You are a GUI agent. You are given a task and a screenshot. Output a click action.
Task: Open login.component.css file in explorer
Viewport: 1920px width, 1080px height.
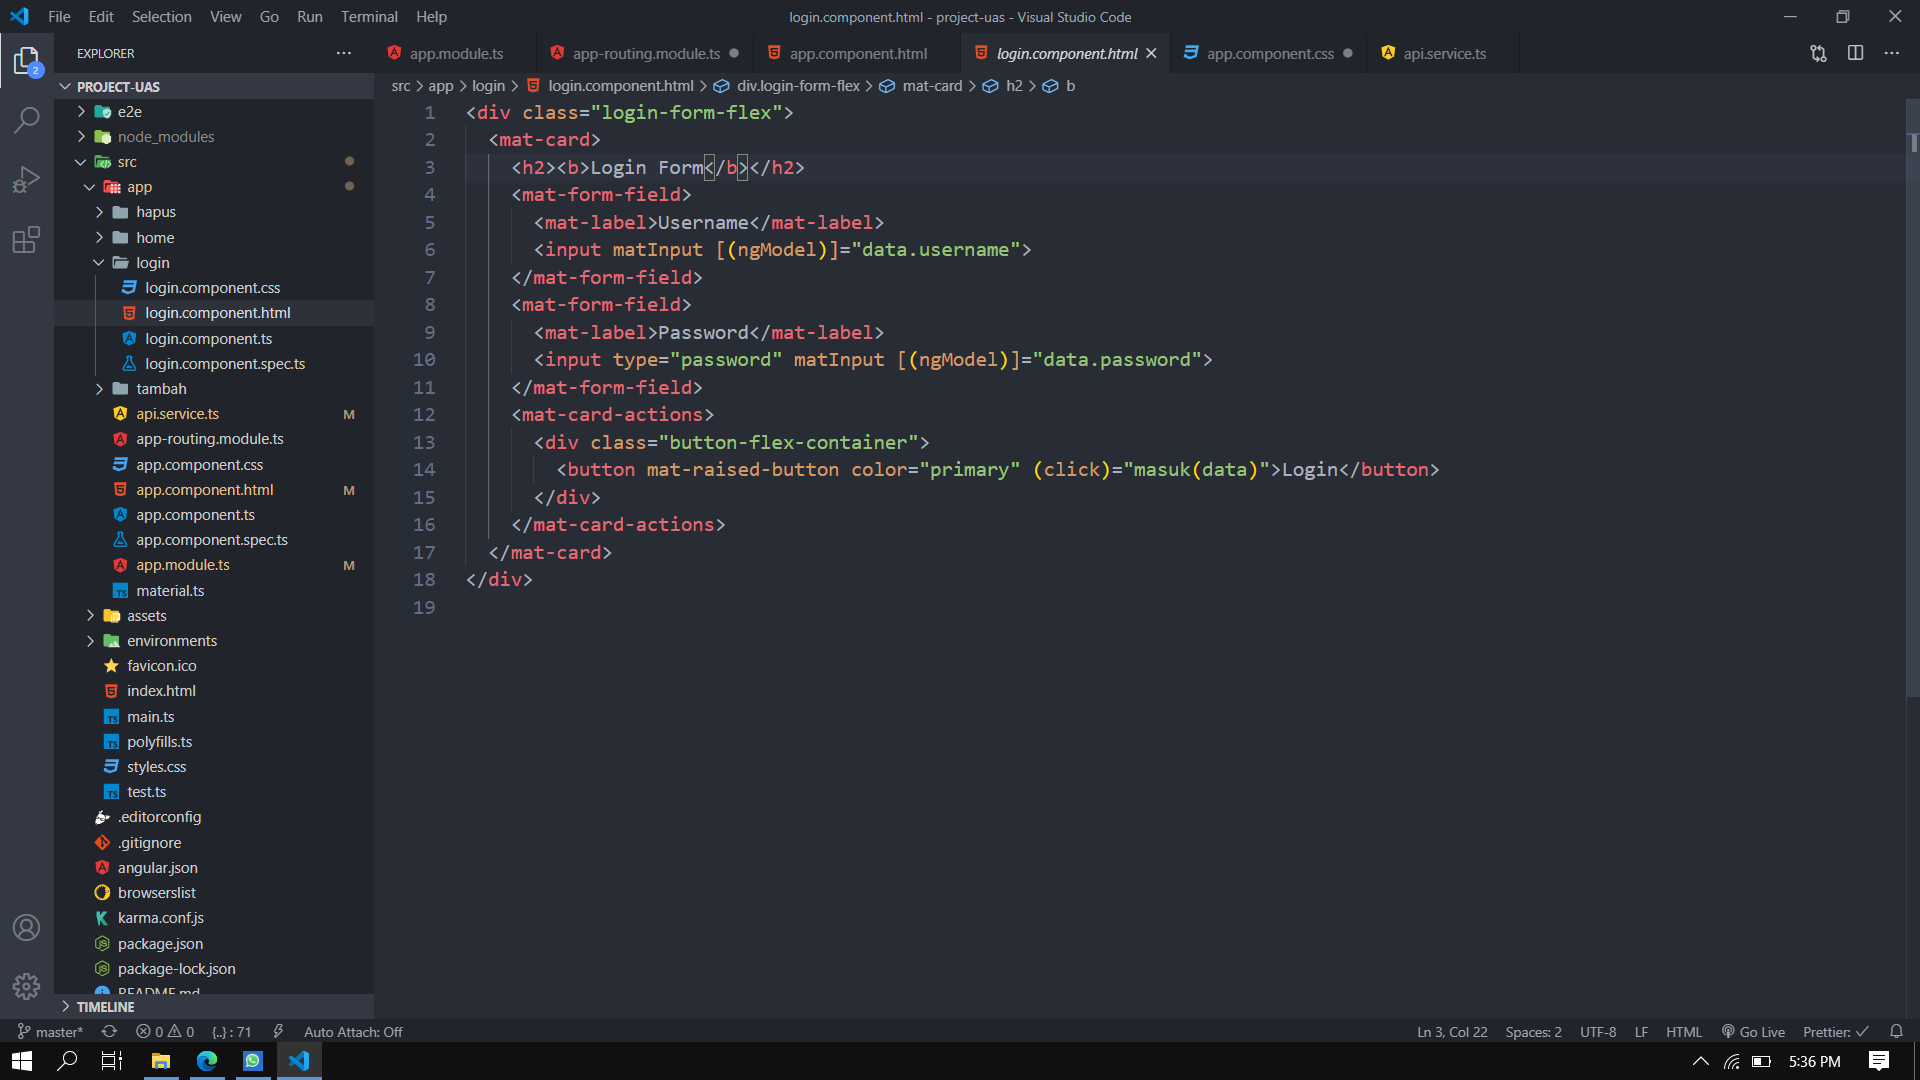[212, 288]
